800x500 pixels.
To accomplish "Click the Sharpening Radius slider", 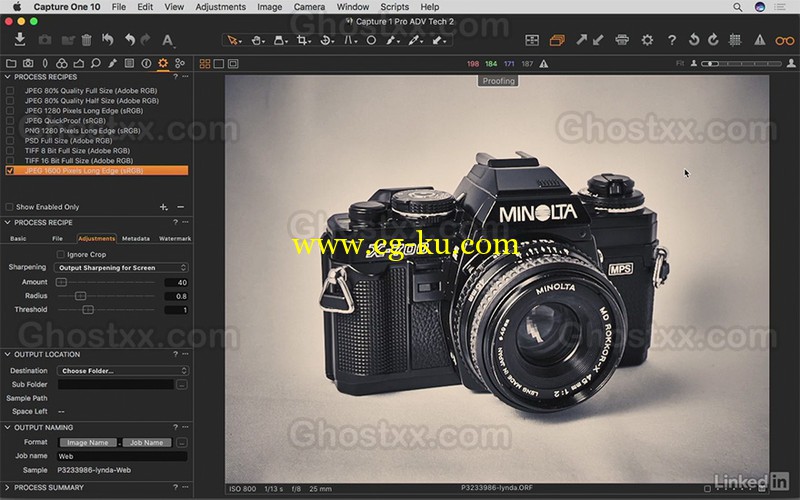I will (x=106, y=295).
